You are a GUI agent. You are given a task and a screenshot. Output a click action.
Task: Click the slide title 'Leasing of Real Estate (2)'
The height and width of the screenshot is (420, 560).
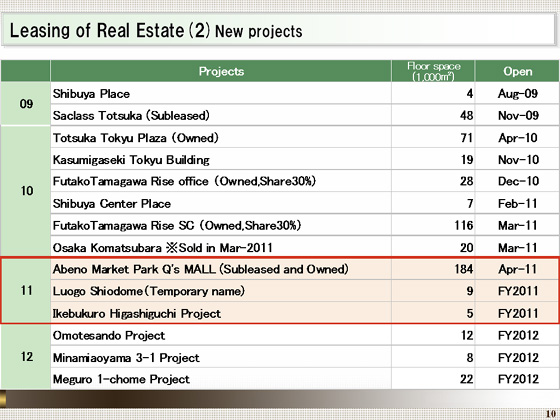pyautogui.click(x=110, y=30)
